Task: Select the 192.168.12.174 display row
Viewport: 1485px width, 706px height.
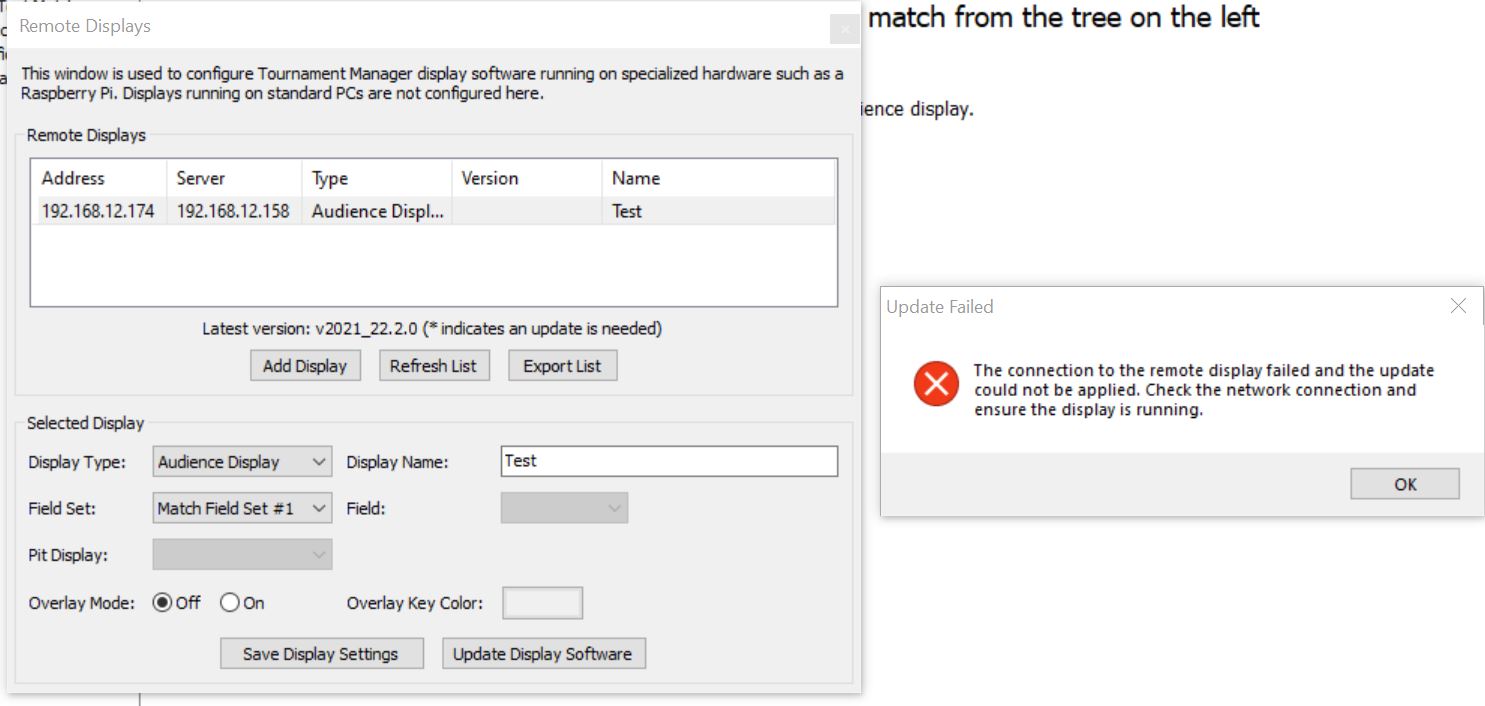Action: pos(433,211)
